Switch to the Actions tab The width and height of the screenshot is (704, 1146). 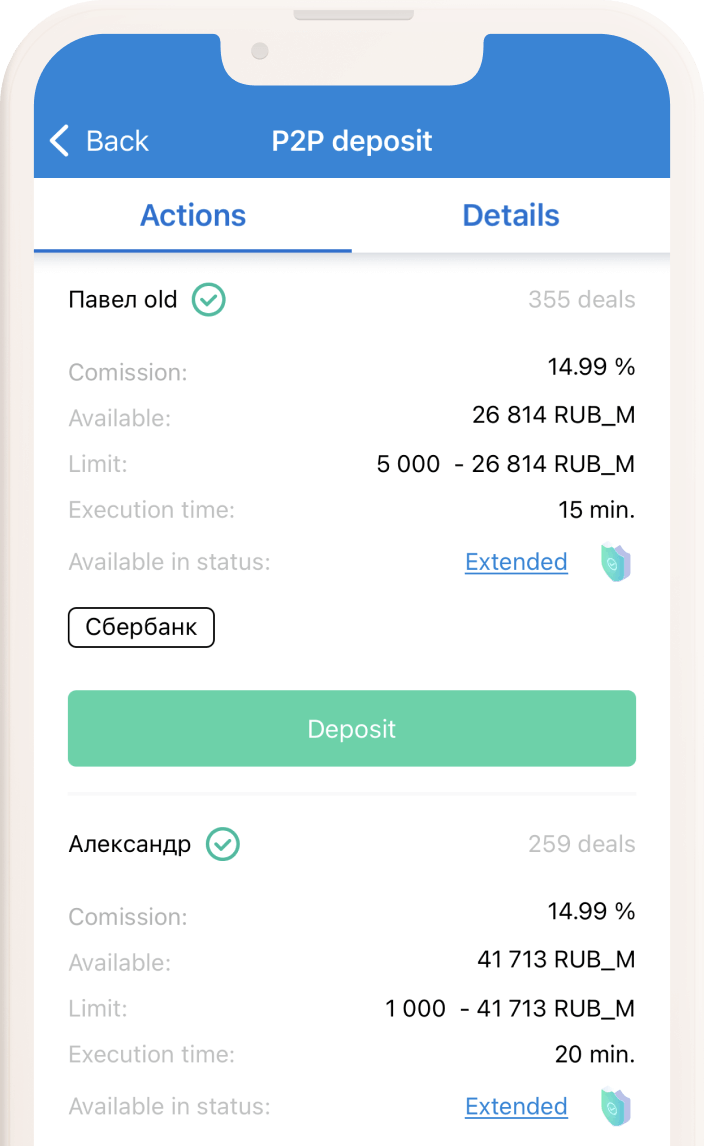click(x=193, y=215)
